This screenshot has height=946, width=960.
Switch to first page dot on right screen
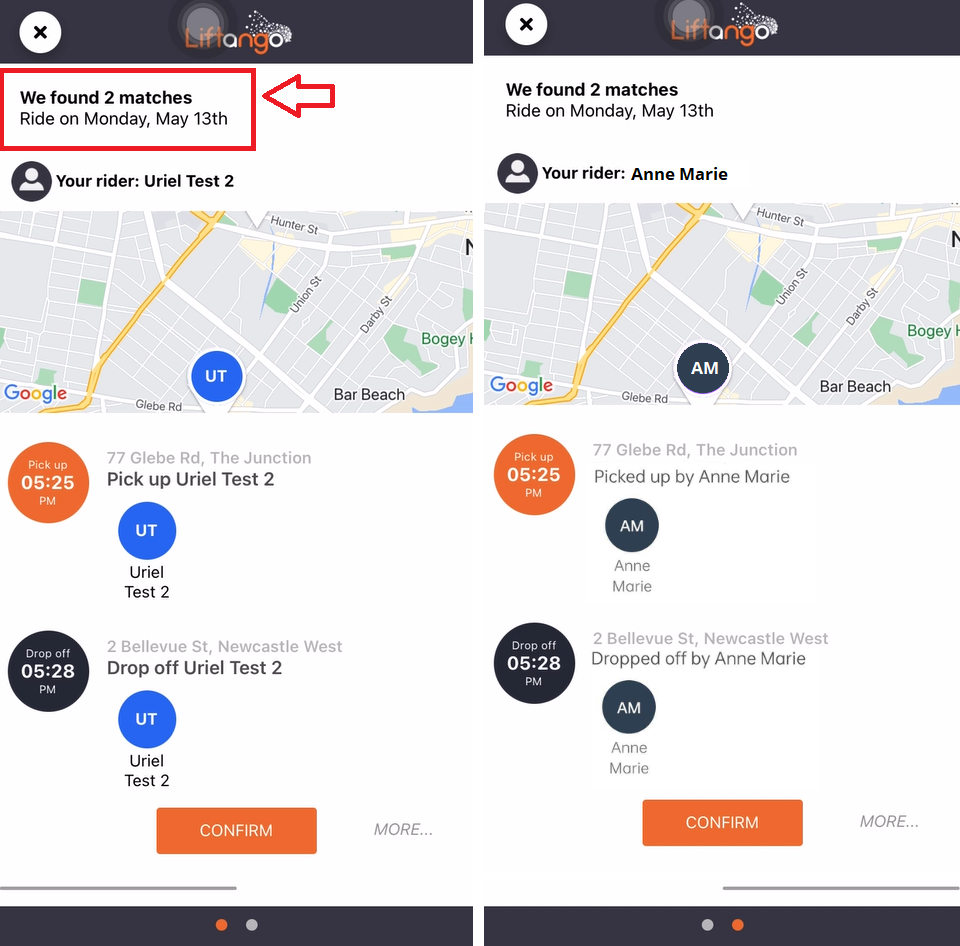[x=707, y=925]
